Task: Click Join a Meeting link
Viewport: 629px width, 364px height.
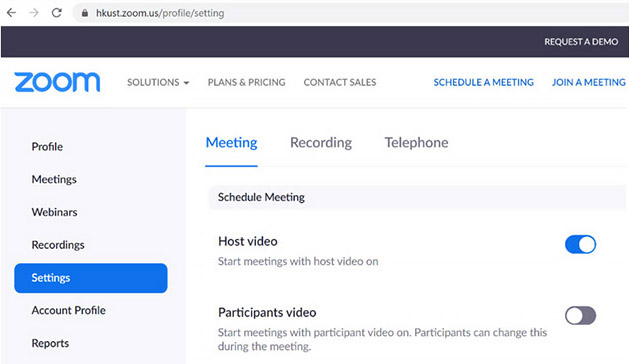Action: click(x=588, y=82)
